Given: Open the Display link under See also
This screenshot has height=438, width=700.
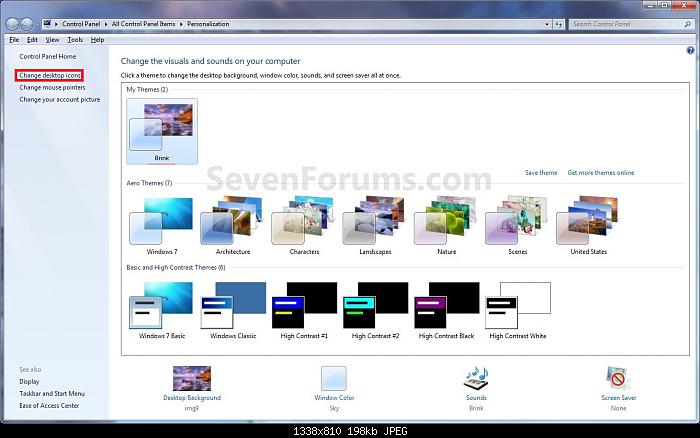Looking at the screenshot, I should tap(29, 382).
